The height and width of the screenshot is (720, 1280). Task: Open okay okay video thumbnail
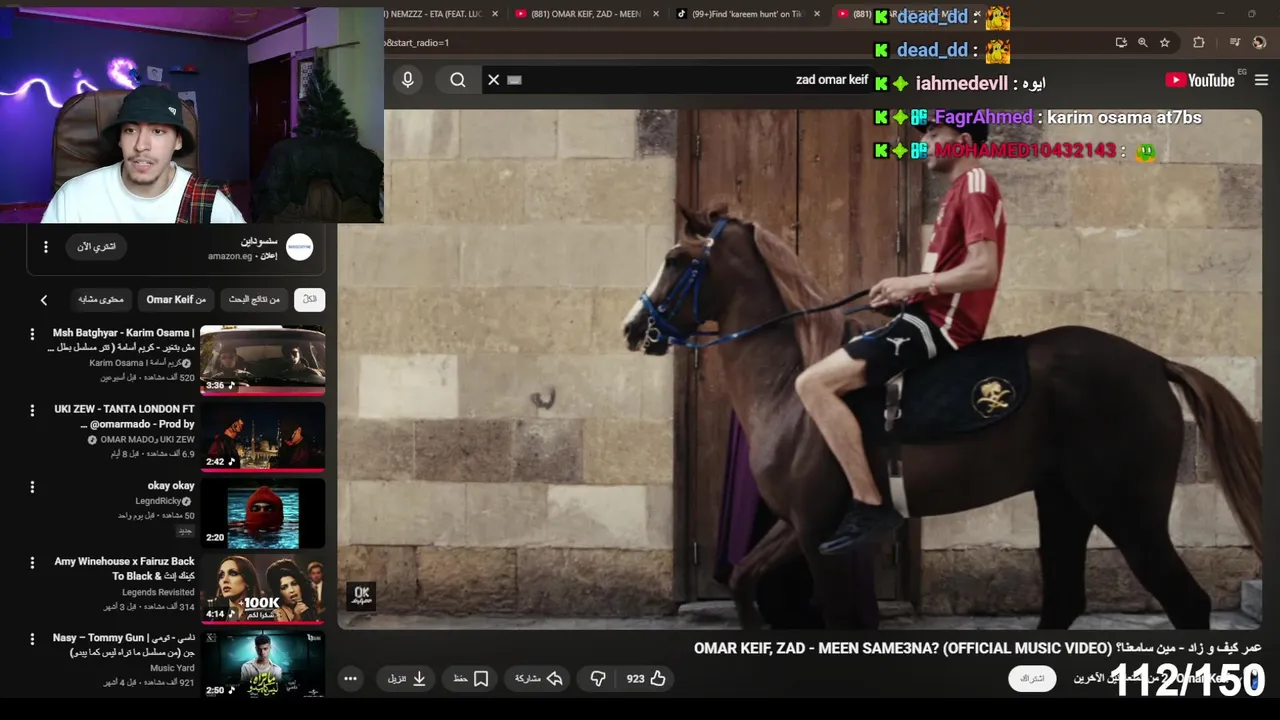pyautogui.click(x=263, y=513)
